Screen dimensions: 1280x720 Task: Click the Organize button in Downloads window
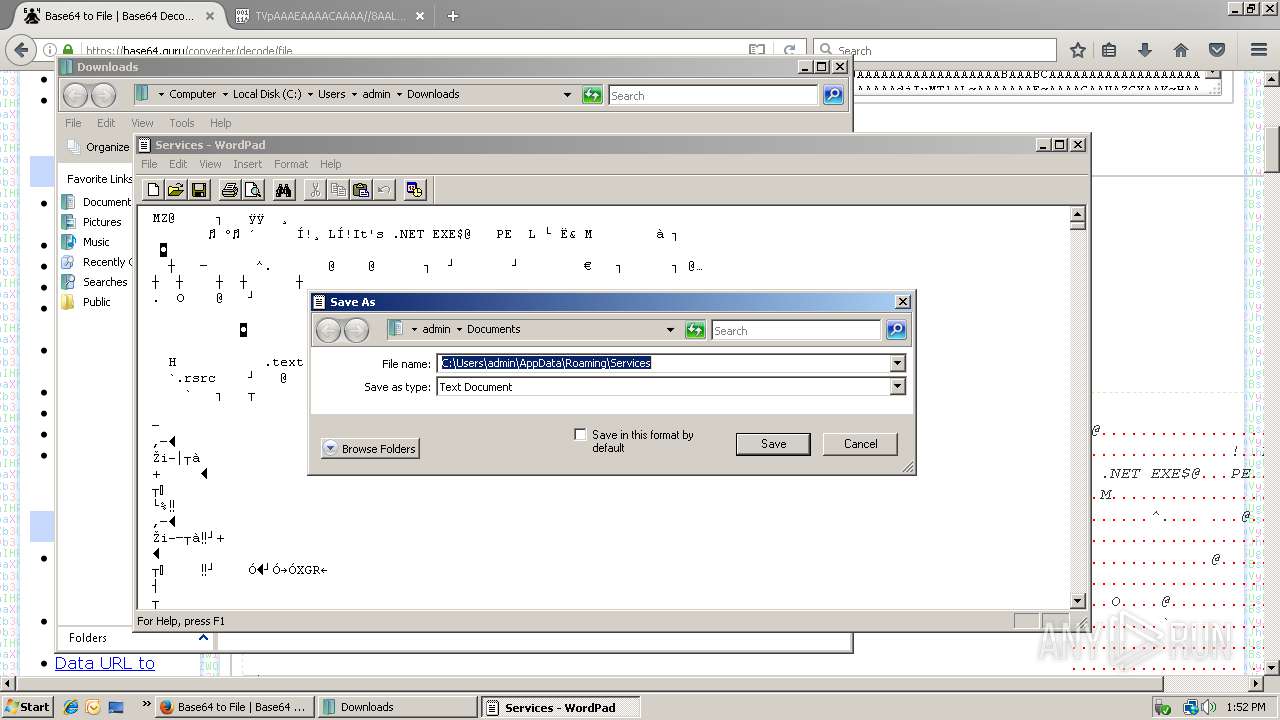click(98, 146)
